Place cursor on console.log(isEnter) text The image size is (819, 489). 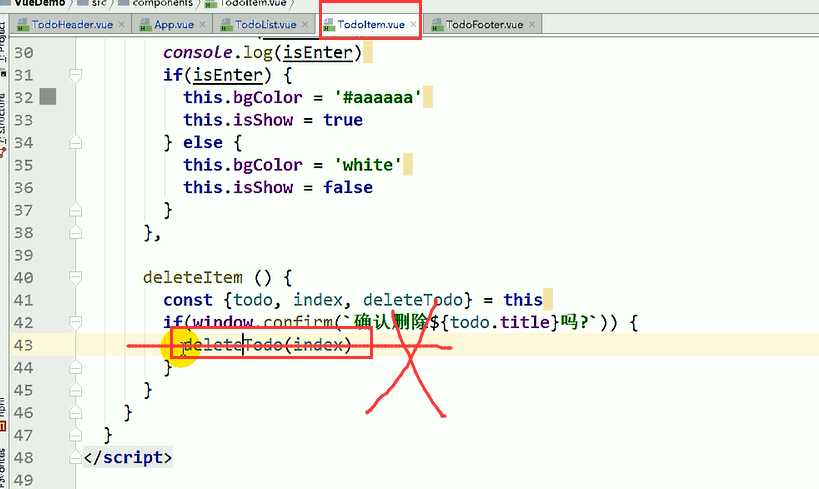[263, 52]
